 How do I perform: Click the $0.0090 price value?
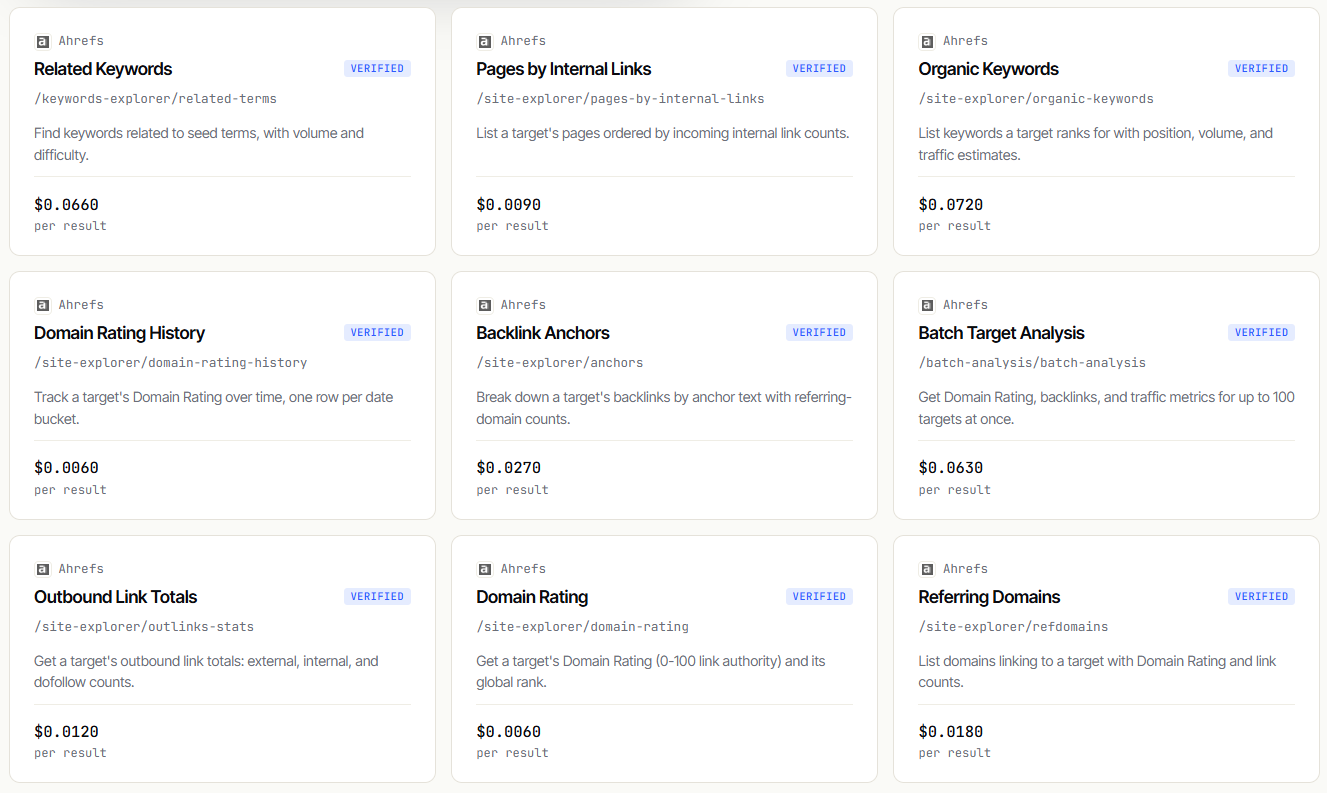[x=508, y=205]
